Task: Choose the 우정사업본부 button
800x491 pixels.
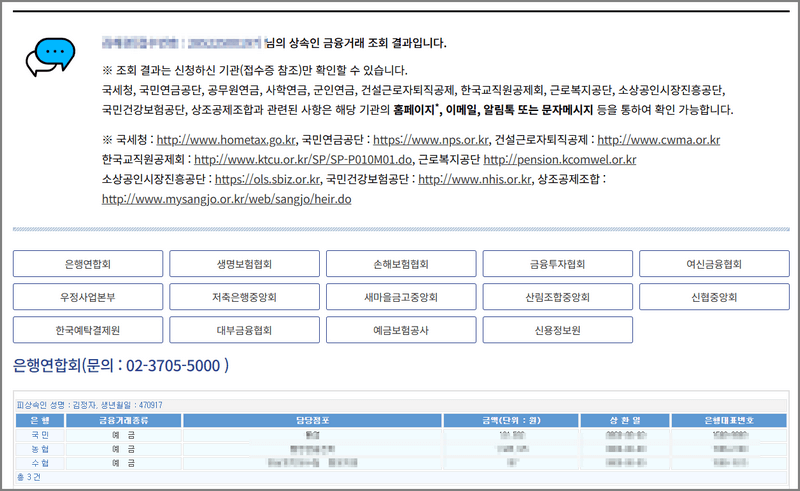Action: [88, 297]
